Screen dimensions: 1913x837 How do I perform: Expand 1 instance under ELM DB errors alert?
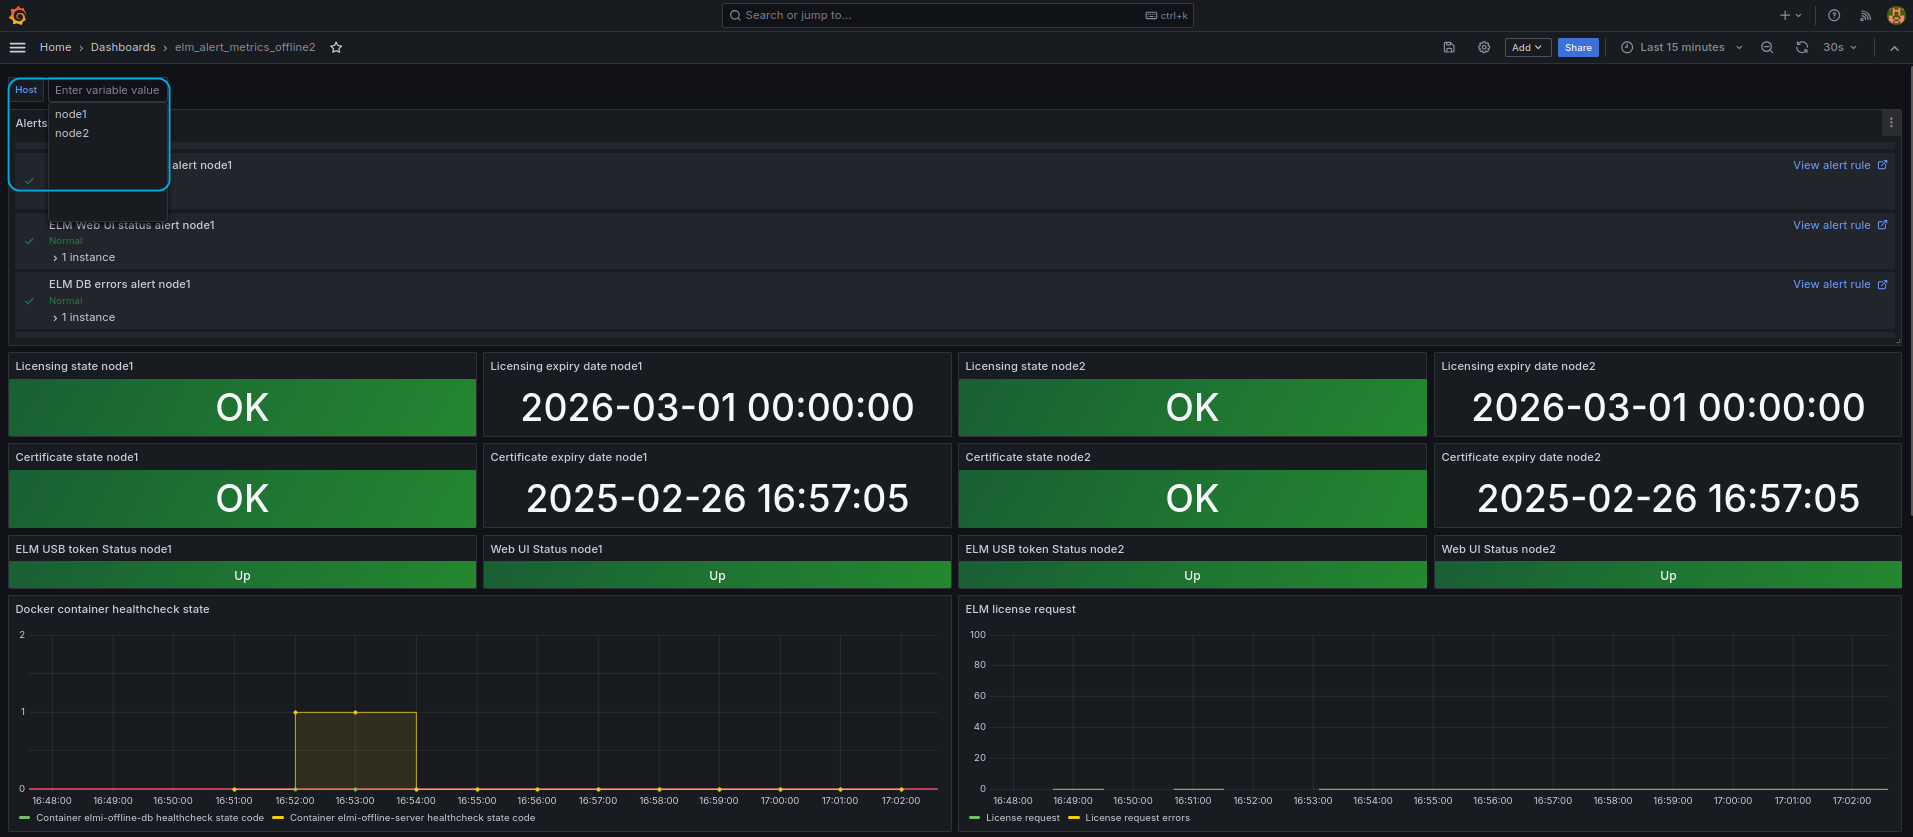coord(87,317)
